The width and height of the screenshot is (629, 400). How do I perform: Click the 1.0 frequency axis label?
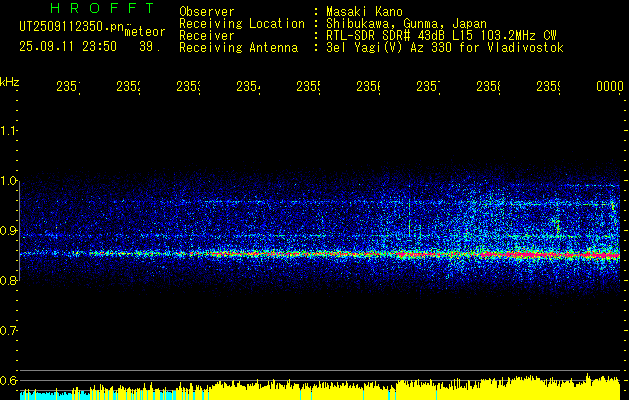click(x=8, y=181)
